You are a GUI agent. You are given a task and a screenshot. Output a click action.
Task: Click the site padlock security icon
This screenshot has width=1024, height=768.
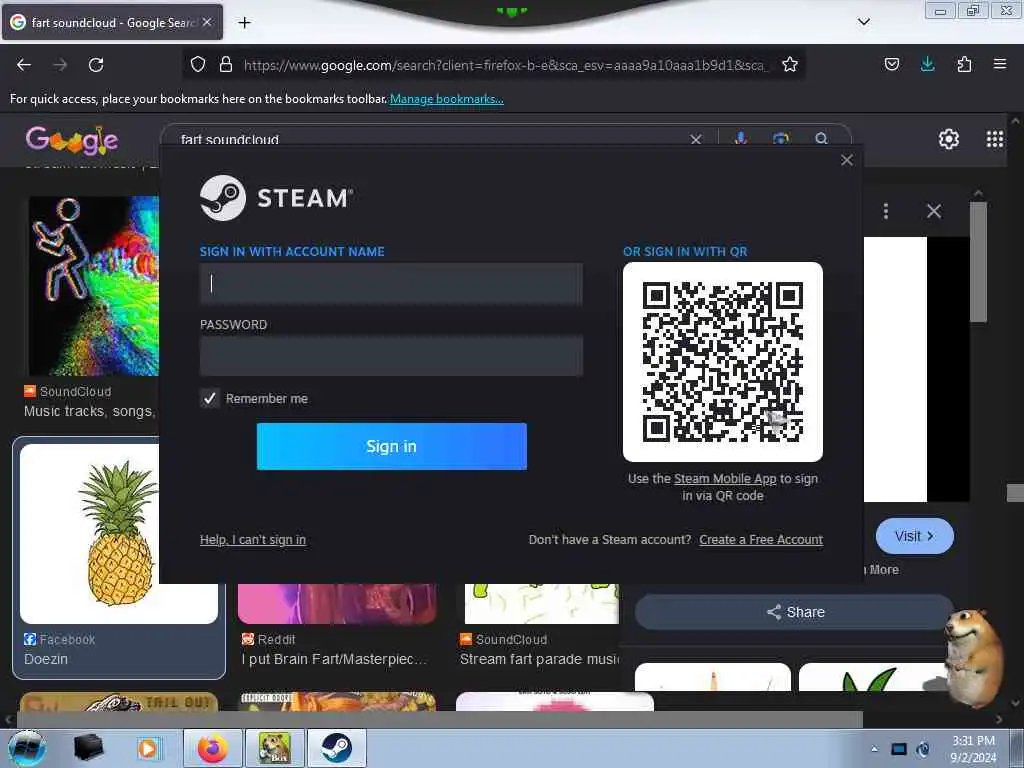[226, 64]
